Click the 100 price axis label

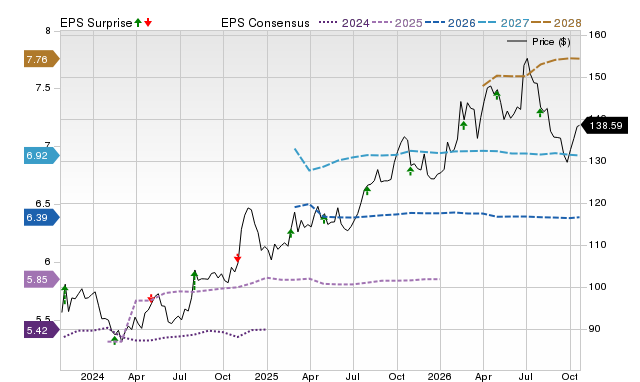tap(597, 287)
